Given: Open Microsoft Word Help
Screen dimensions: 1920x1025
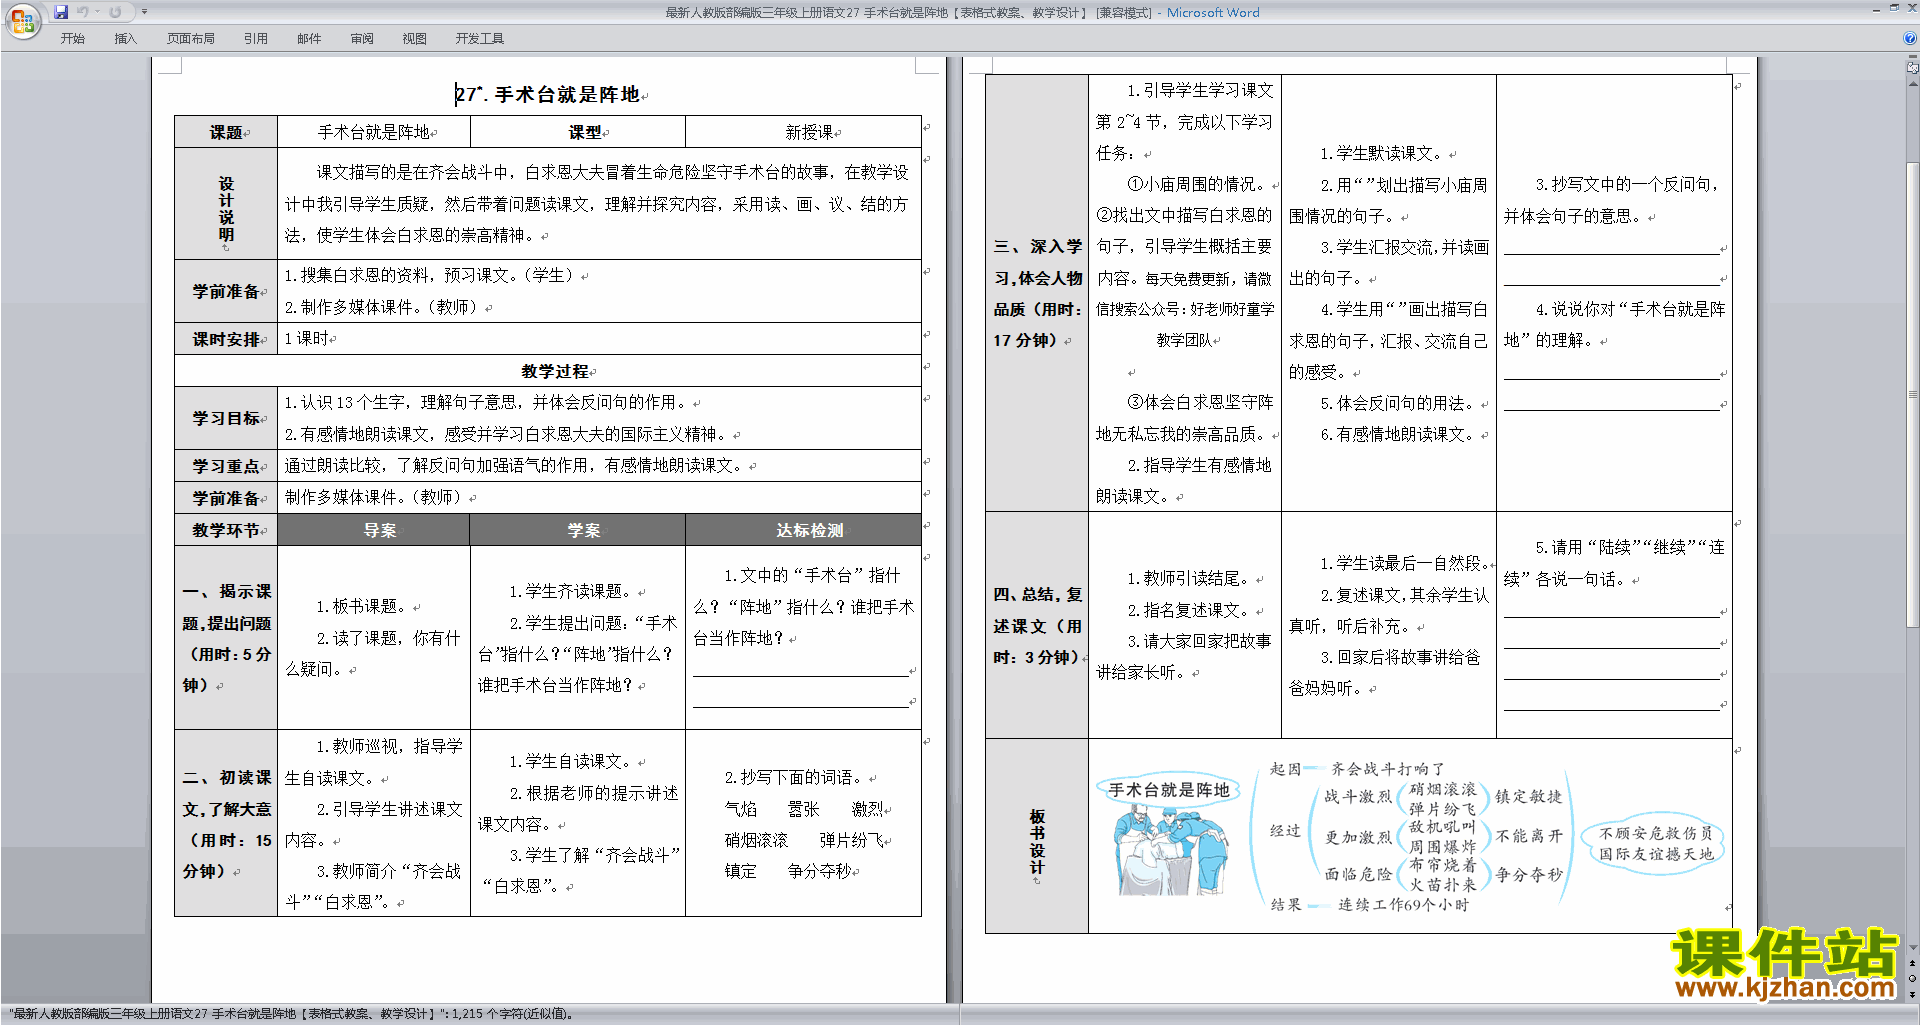Looking at the screenshot, I should pos(1910,39).
